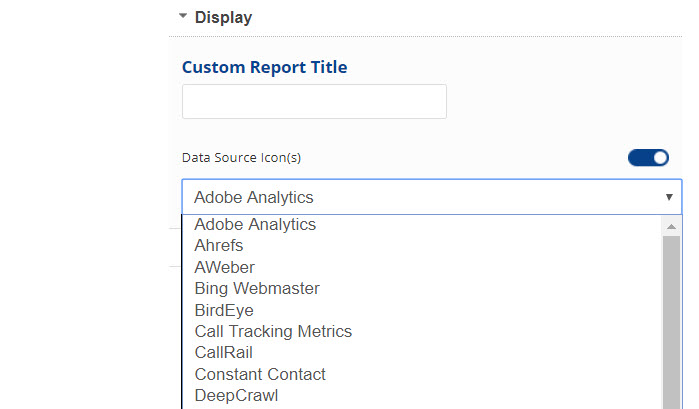Choose the BirdEye data source
This screenshot has width=699, height=409.
point(224,310)
